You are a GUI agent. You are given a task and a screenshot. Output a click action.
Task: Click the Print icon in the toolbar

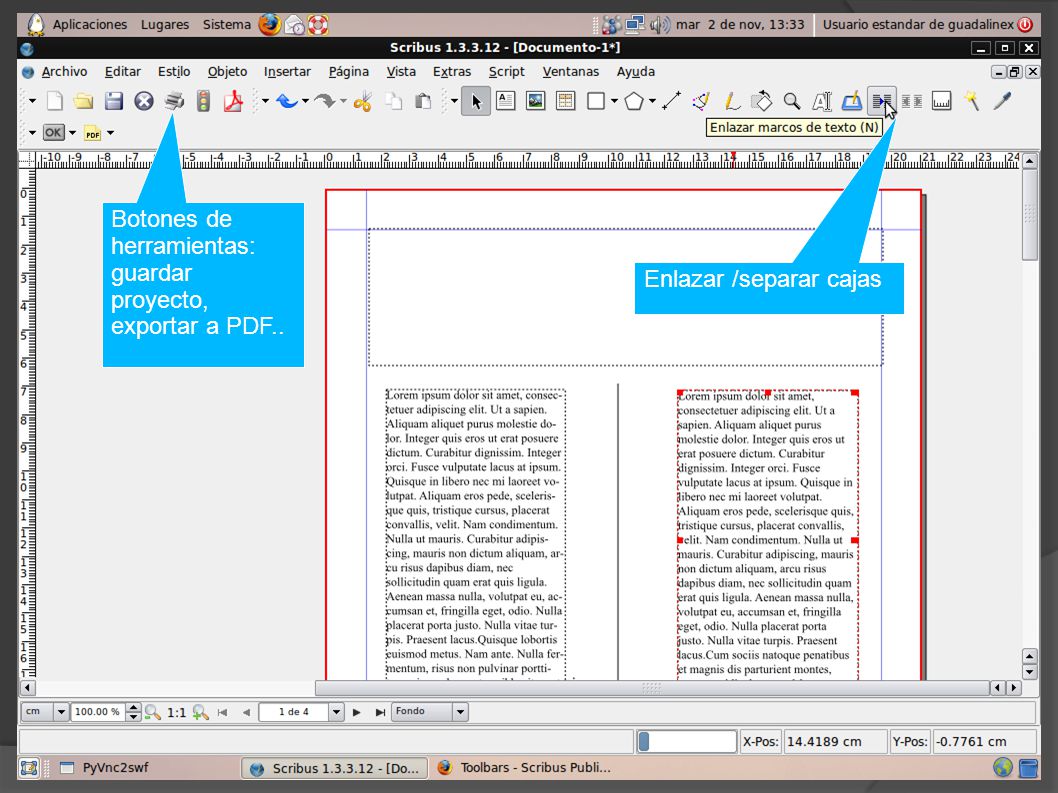pos(174,101)
